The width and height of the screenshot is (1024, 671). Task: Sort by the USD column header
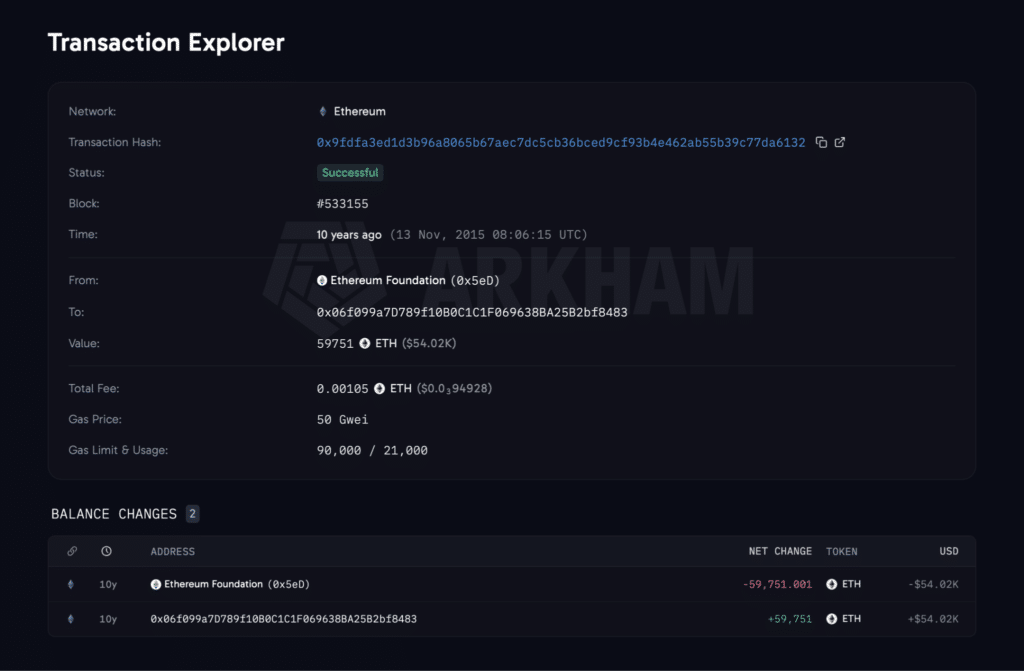[949, 551]
